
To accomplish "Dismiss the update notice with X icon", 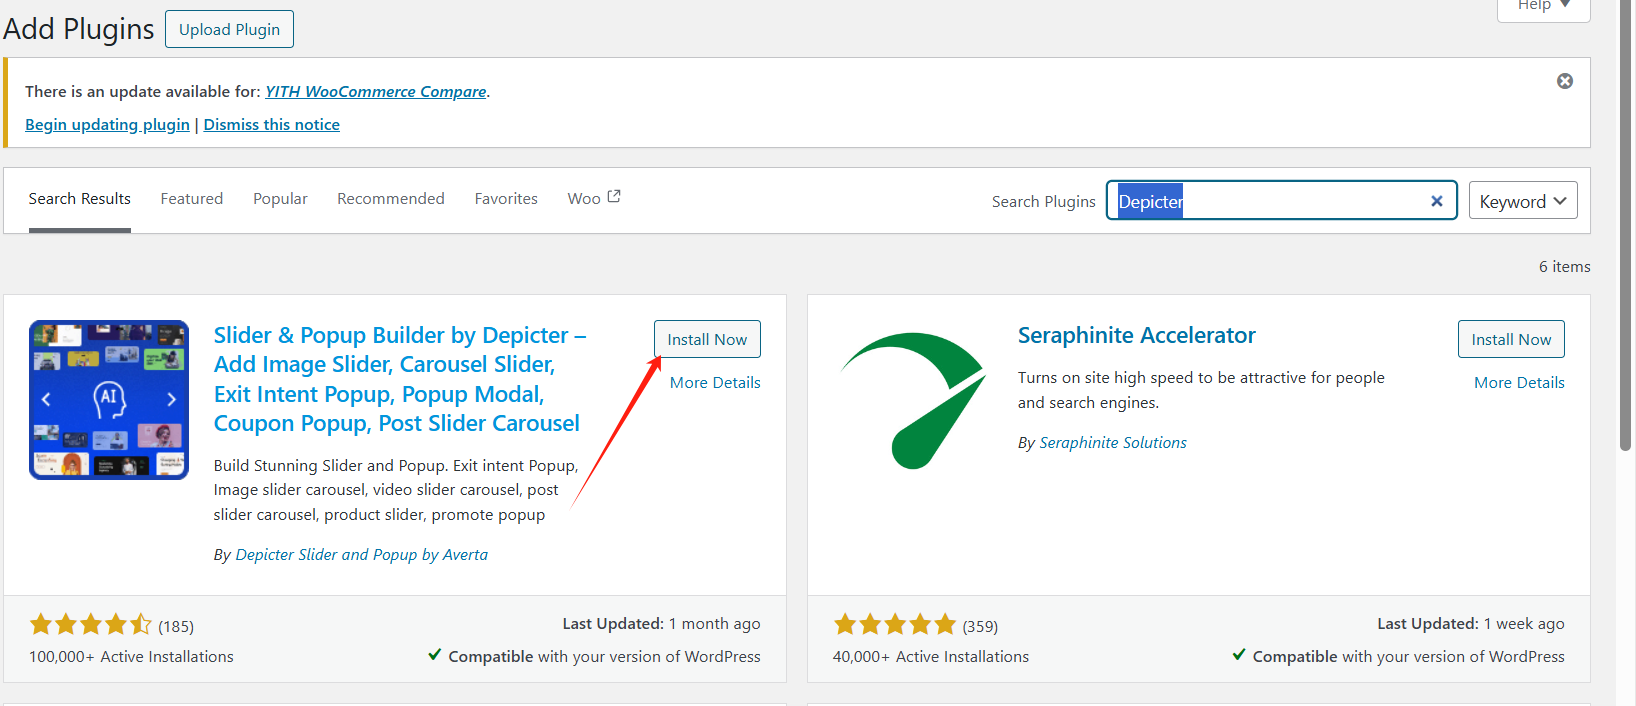I will pos(1564,81).
